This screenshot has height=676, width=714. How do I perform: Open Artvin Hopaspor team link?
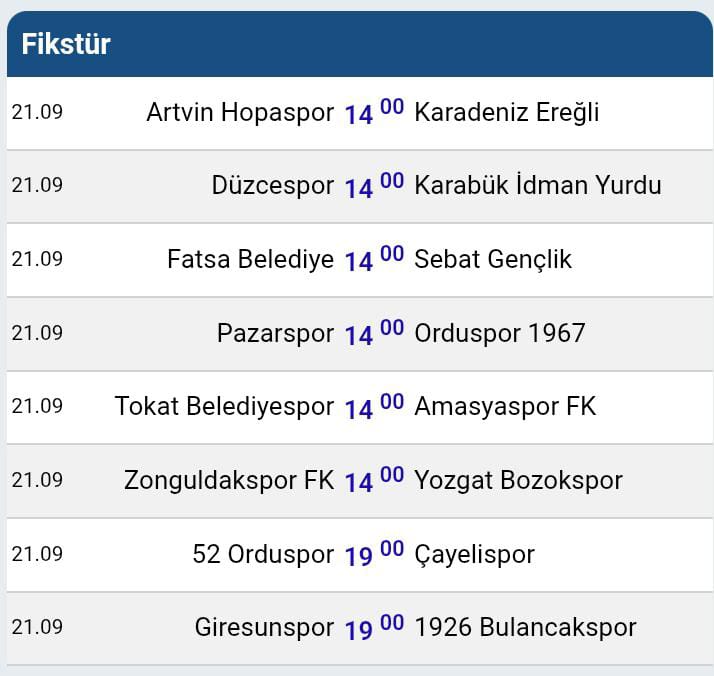coord(240,112)
